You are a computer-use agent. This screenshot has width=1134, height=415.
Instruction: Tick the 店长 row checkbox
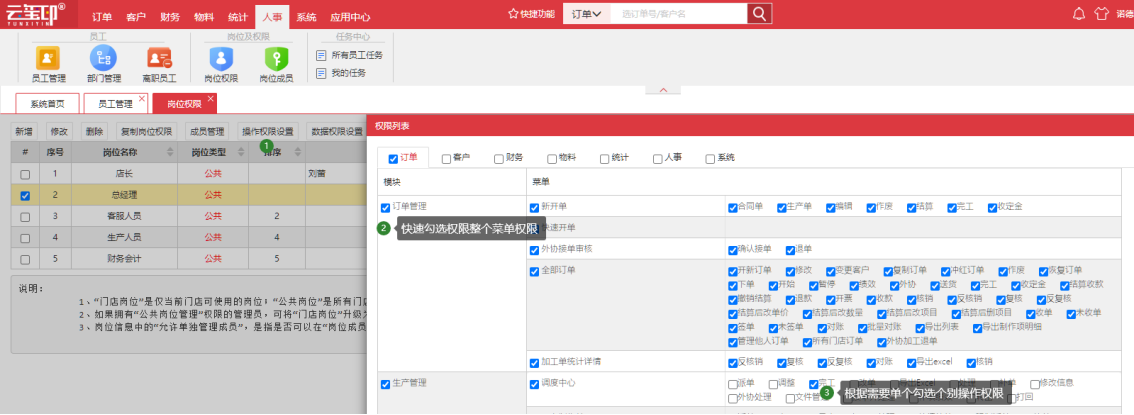tap(25, 174)
